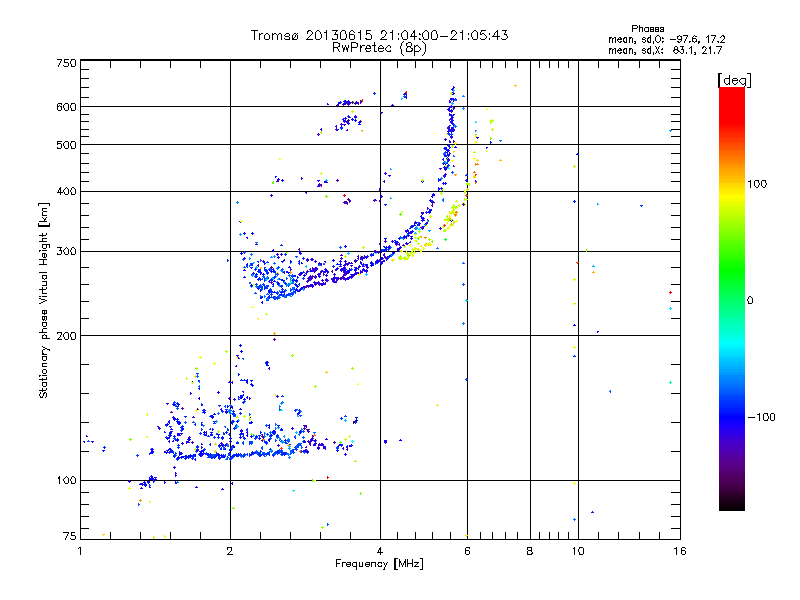Click the x-axis tick label 8
This screenshot has height=600, width=800.
(x=530, y=551)
